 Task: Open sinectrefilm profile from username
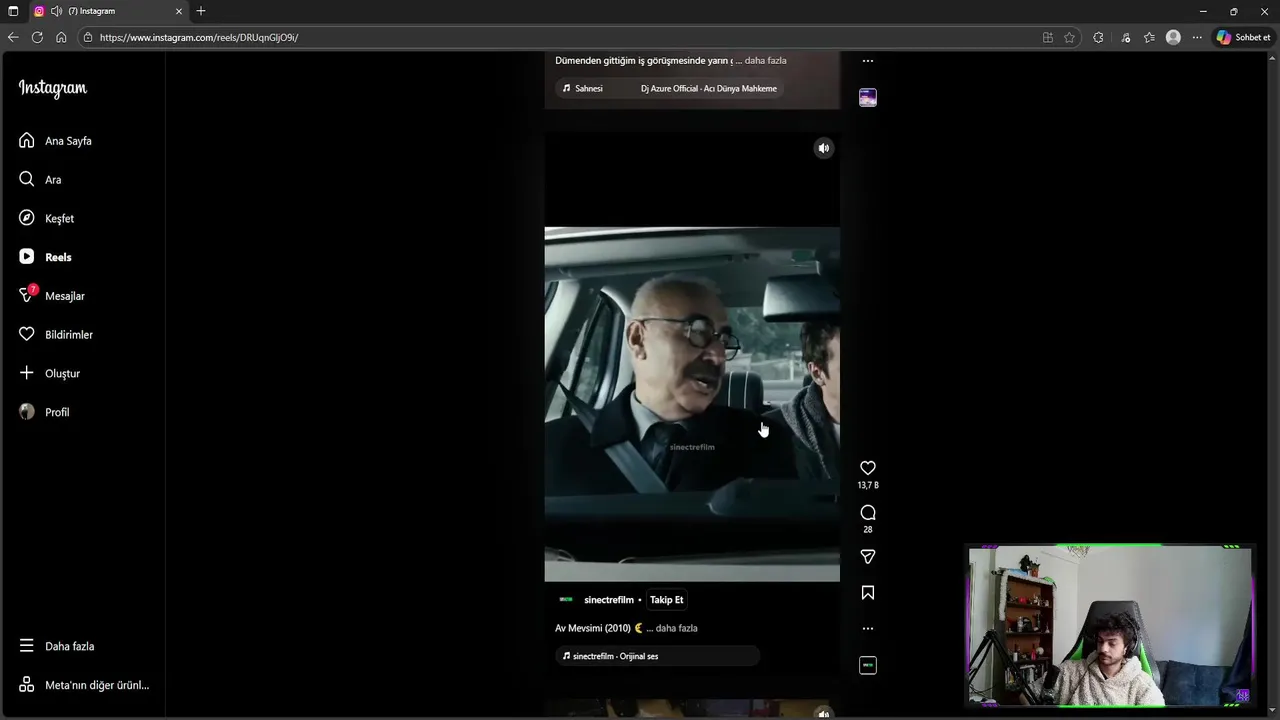[x=609, y=600]
